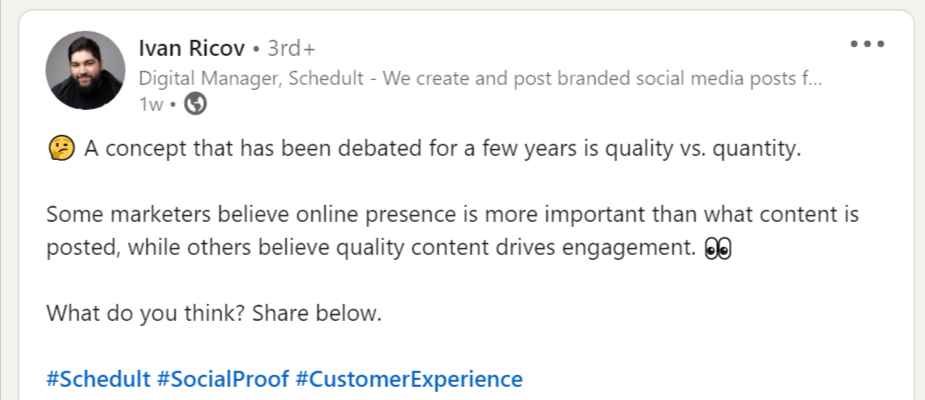925x400 pixels.
Task: Open the #SocialProof hashtag
Action: 223,380
